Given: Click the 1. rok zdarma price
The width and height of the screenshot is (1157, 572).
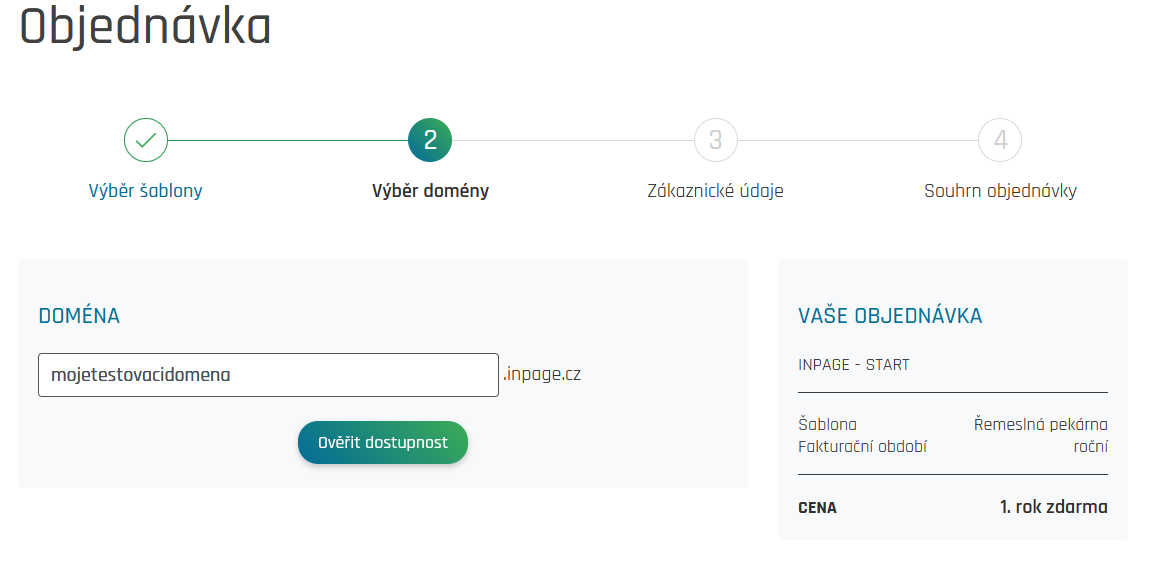Looking at the screenshot, I should (x=1053, y=507).
